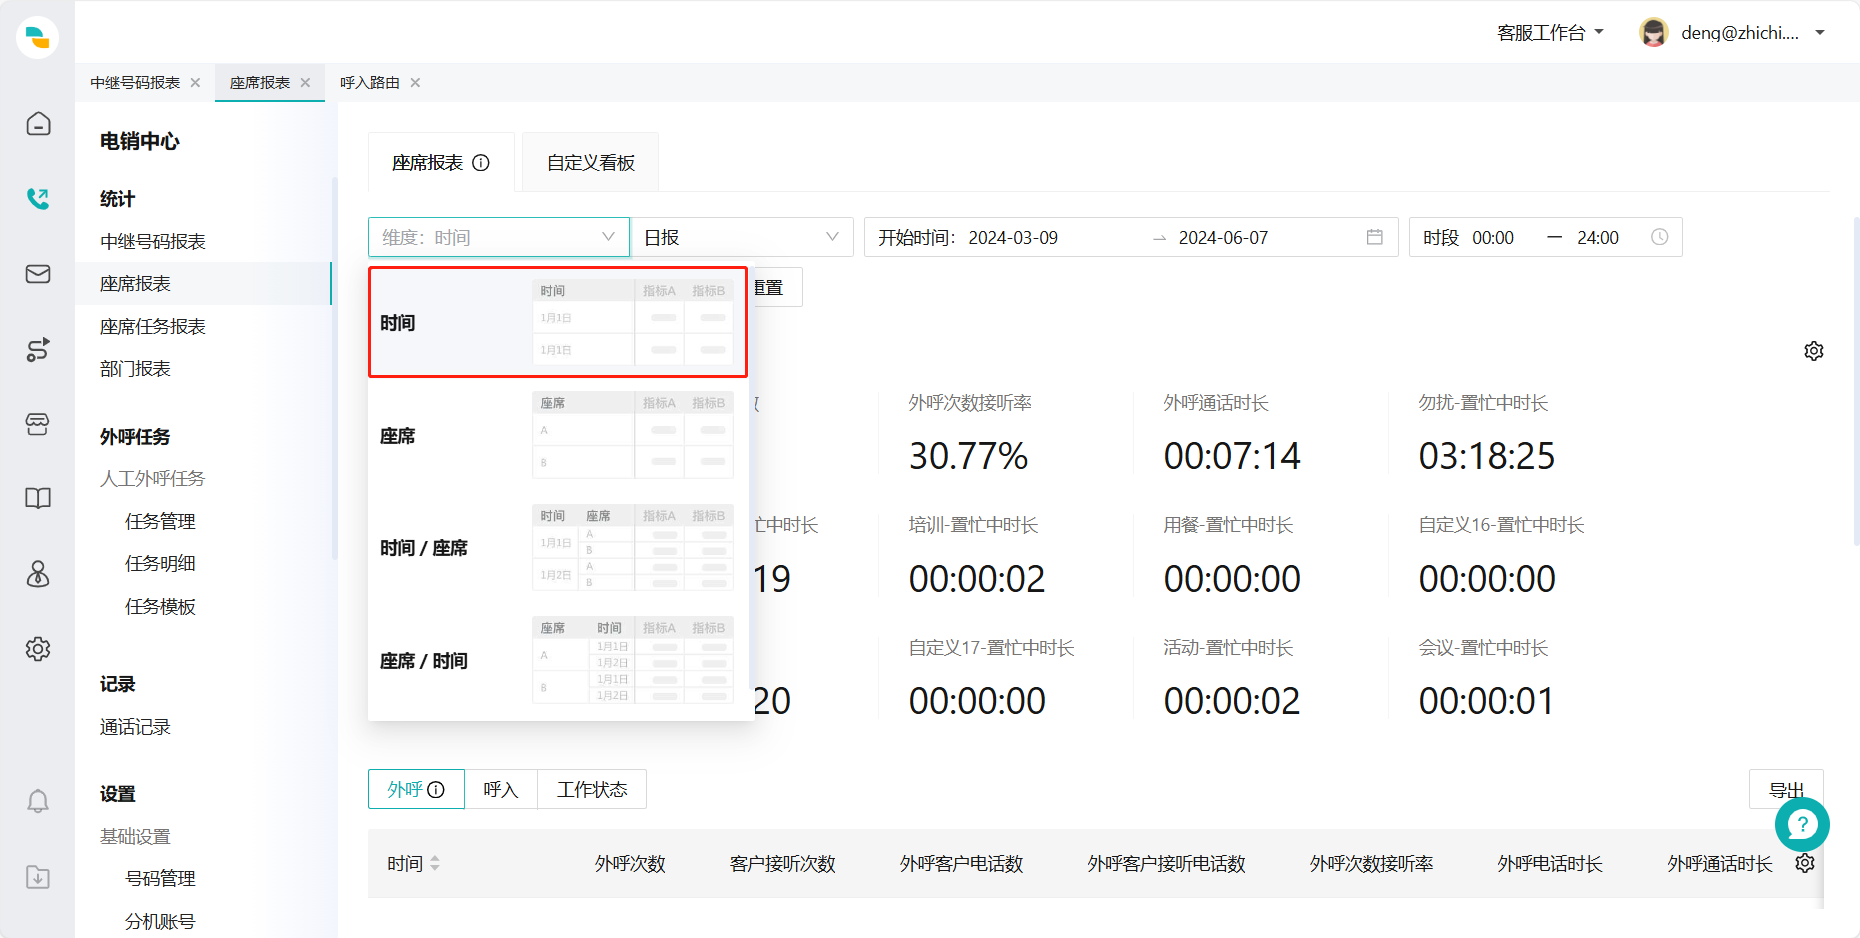Click the 导出 export button
The image size is (1860, 938).
1786,789
